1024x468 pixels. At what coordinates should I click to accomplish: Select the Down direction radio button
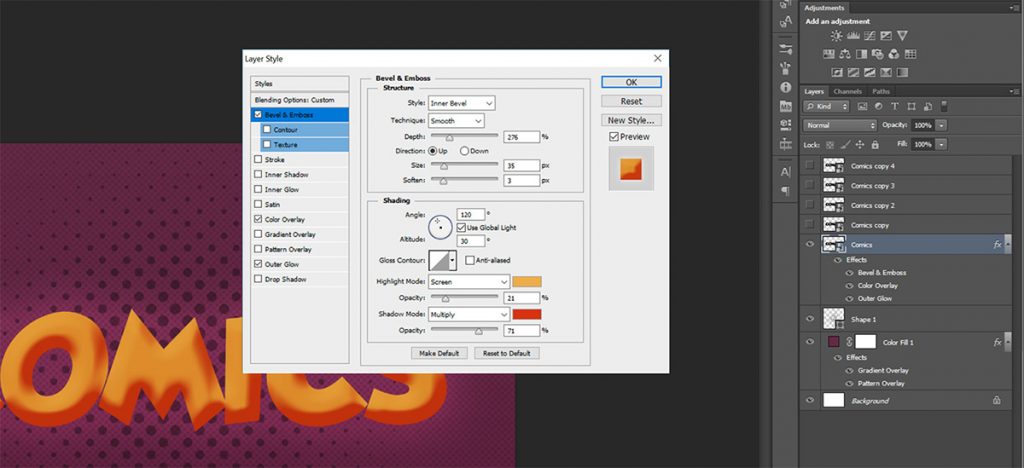click(x=465, y=151)
